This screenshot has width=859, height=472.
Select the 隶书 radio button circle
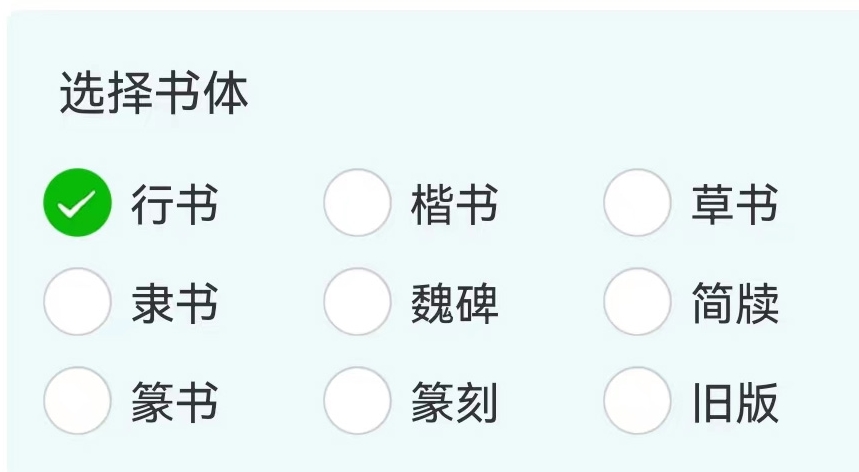click(77, 302)
